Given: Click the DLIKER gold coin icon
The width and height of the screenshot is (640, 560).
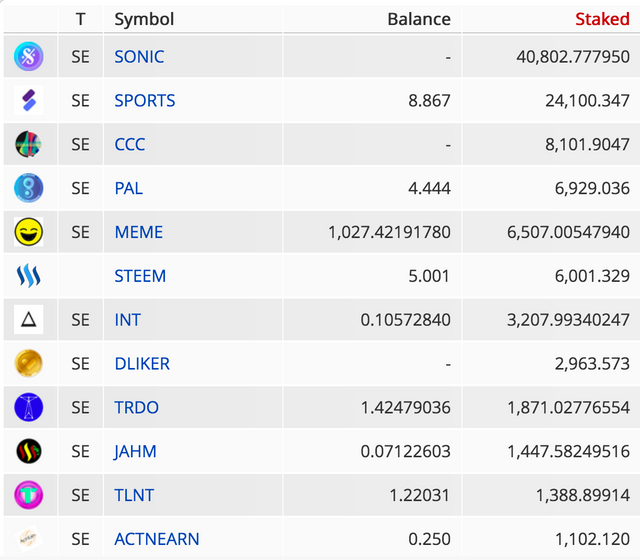Looking at the screenshot, I should [x=29, y=363].
